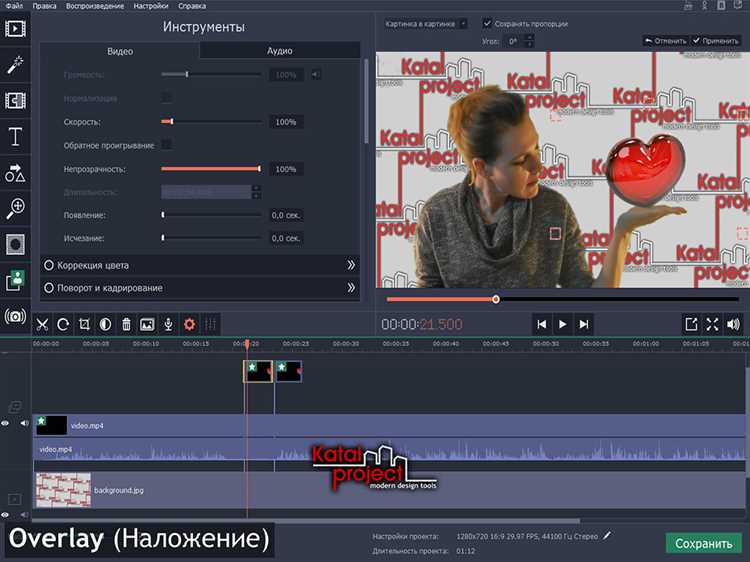The height and width of the screenshot is (562, 750).
Task: Enable the Обратное проигрывание checkbox
Action: click(167, 145)
